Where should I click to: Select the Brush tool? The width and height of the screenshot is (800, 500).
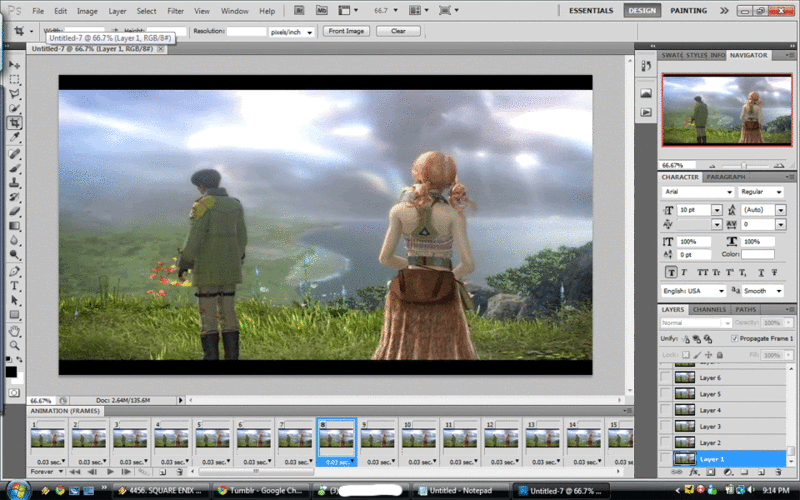pos(14,168)
